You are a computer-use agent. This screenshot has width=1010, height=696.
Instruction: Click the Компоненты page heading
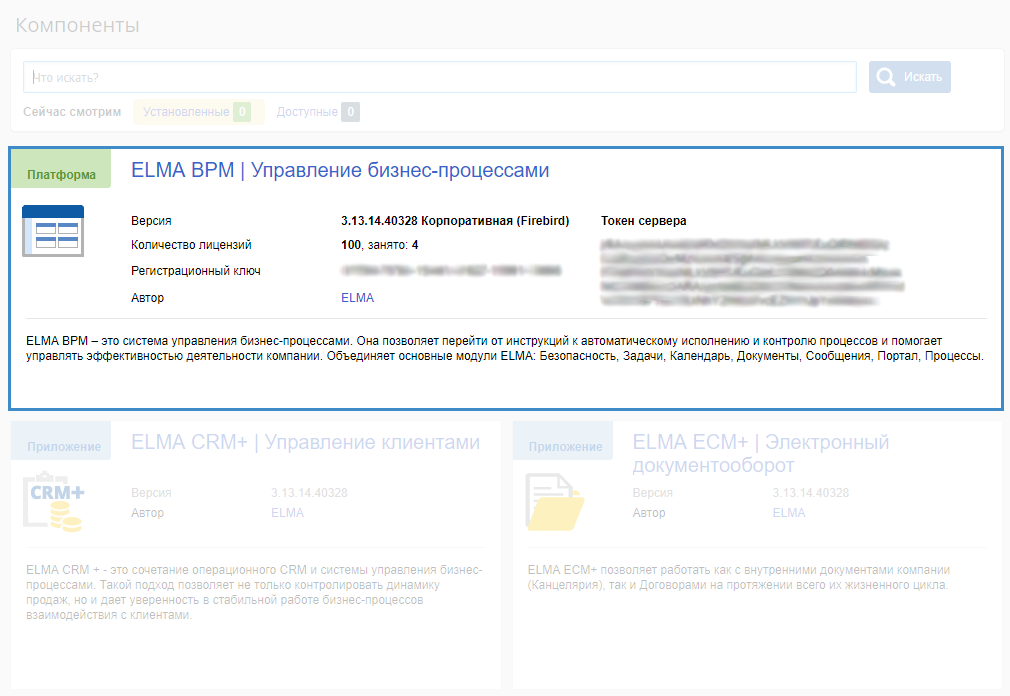click(77, 25)
